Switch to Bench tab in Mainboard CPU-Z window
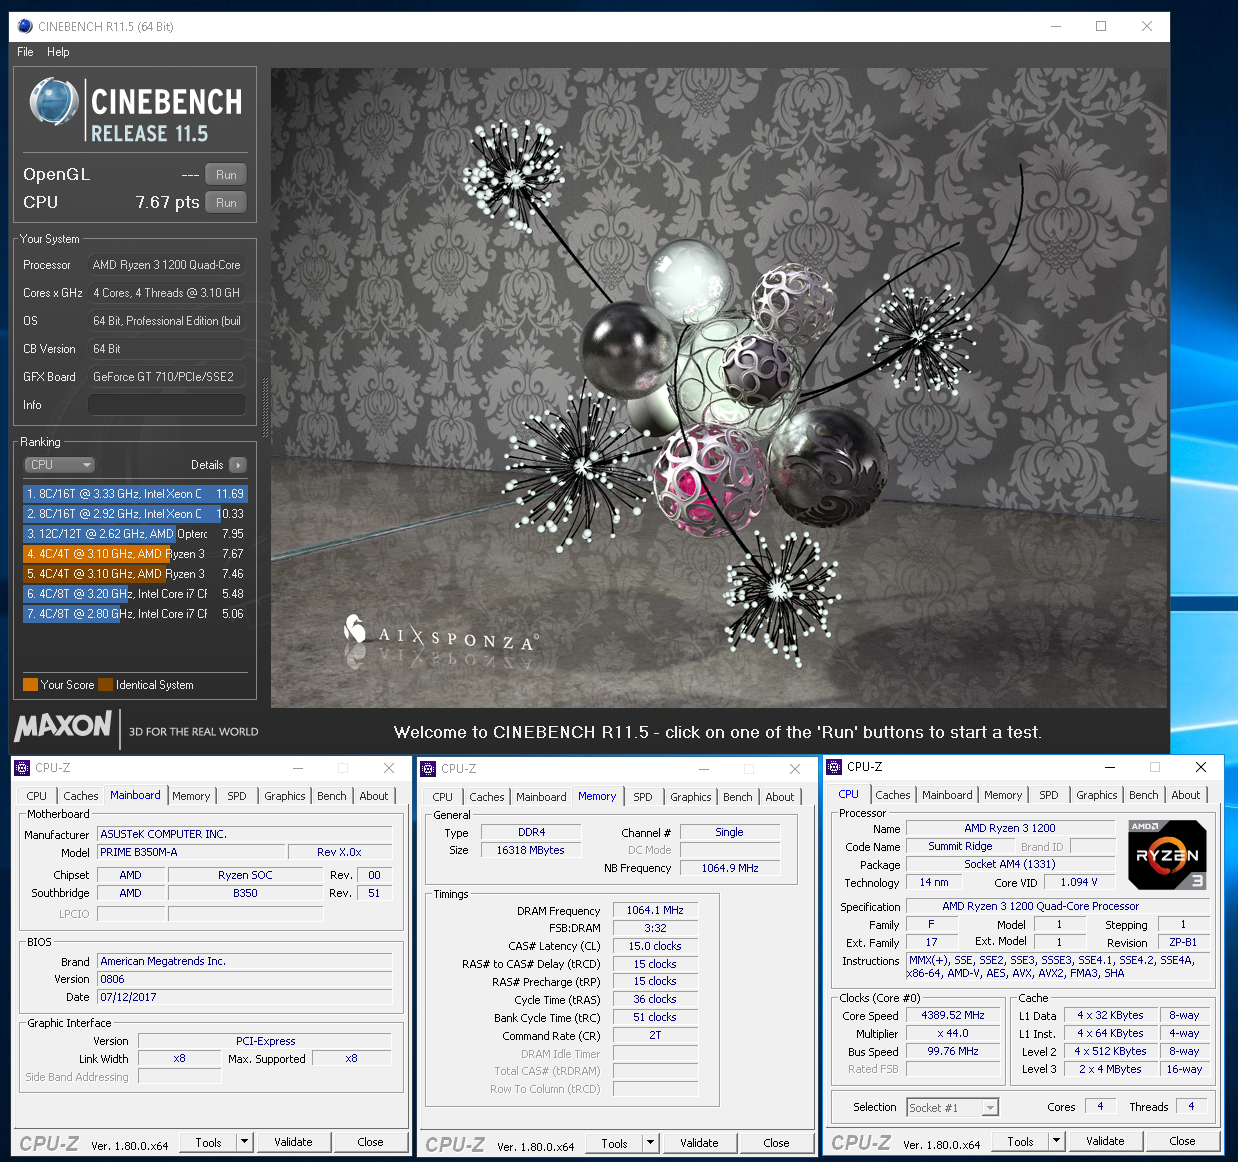Screen dimensions: 1238x1162 tap(332, 796)
